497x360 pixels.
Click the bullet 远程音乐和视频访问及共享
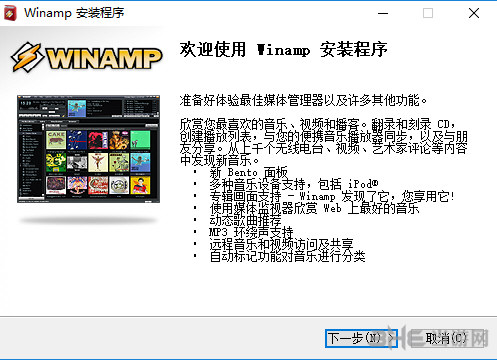click(x=281, y=244)
